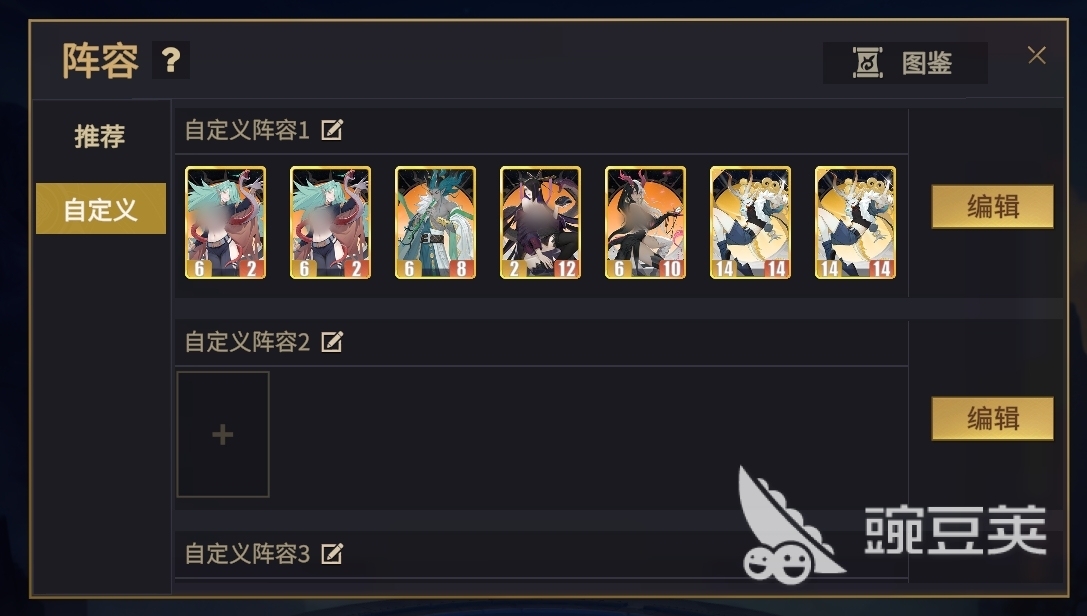
Task: Pick the first white-fur card 14/14
Action: coord(750,222)
